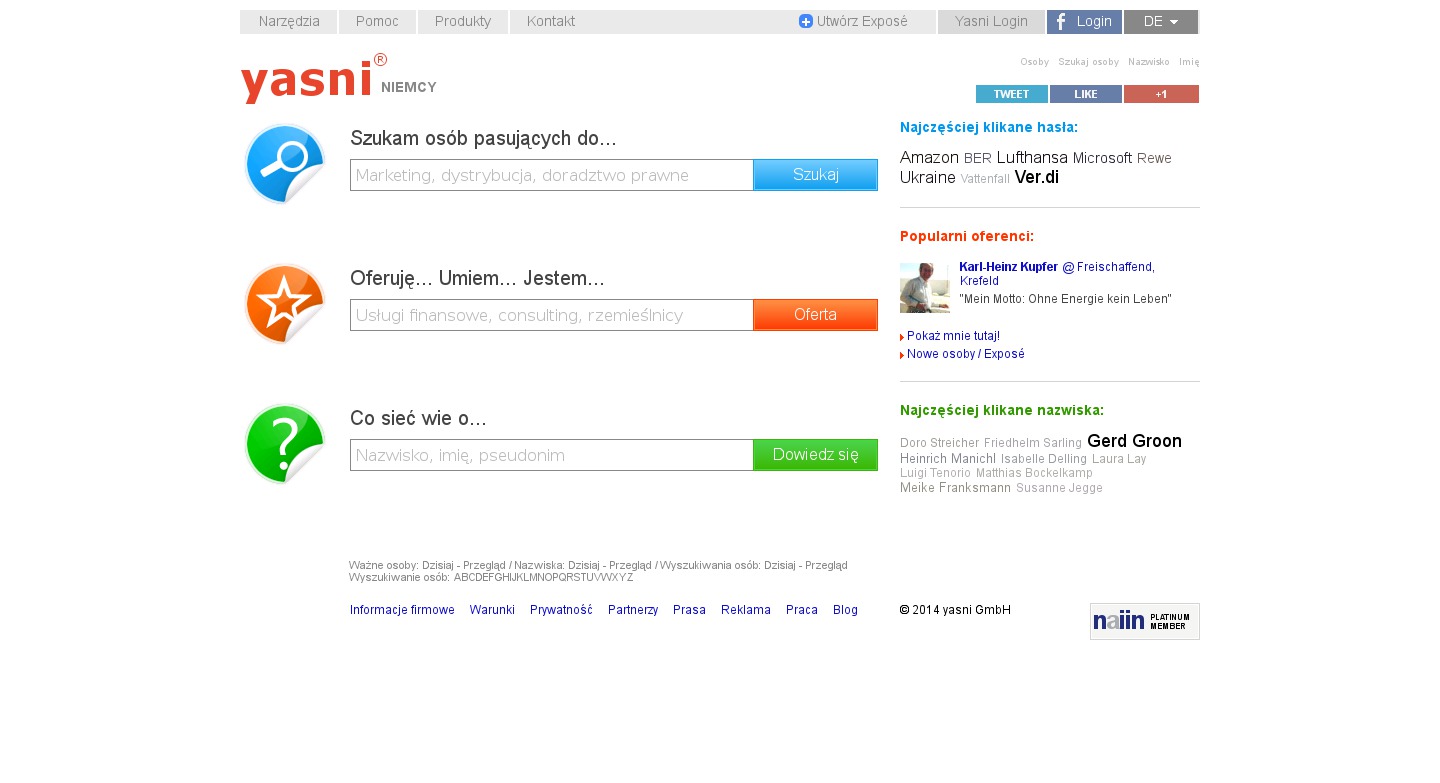Click the blue Szukaj button

pos(816,175)
